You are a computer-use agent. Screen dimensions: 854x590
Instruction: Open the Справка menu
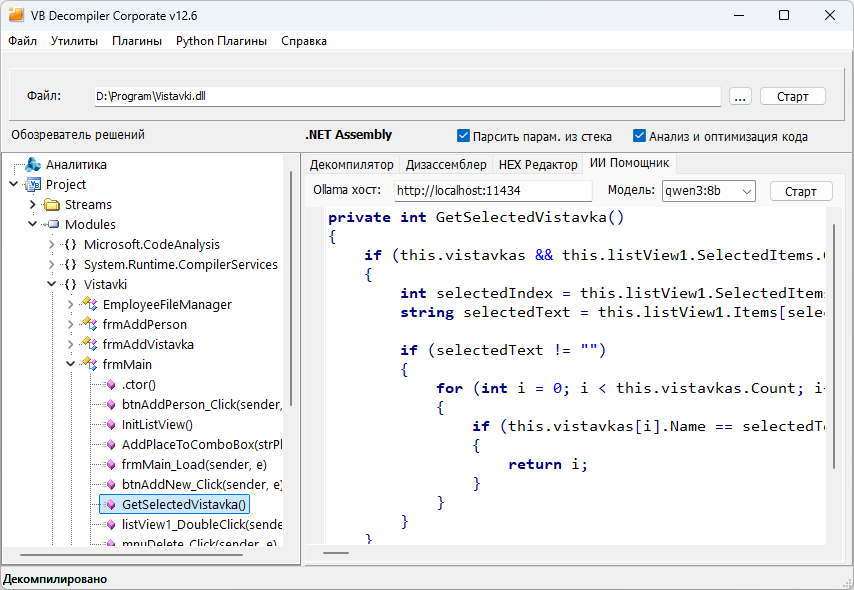304,41
